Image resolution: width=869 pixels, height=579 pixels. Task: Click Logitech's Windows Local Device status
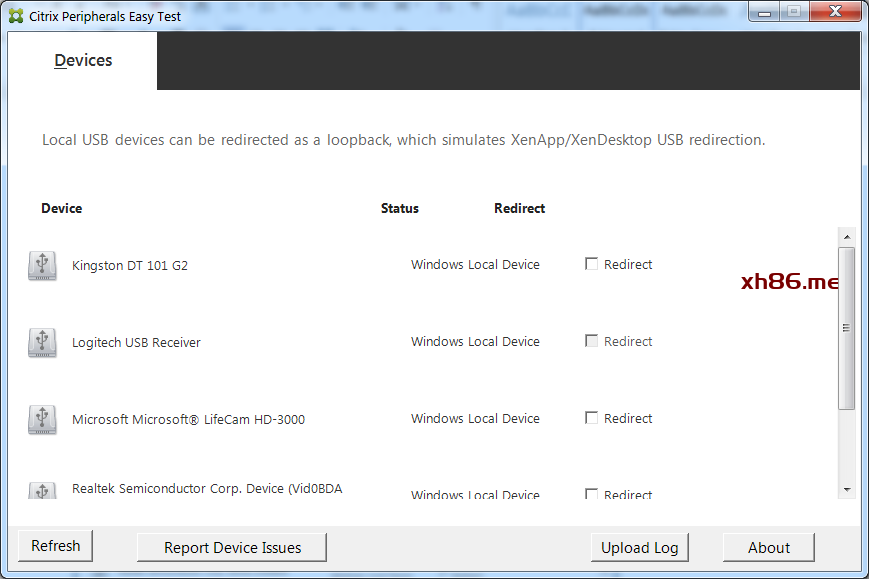475,341
